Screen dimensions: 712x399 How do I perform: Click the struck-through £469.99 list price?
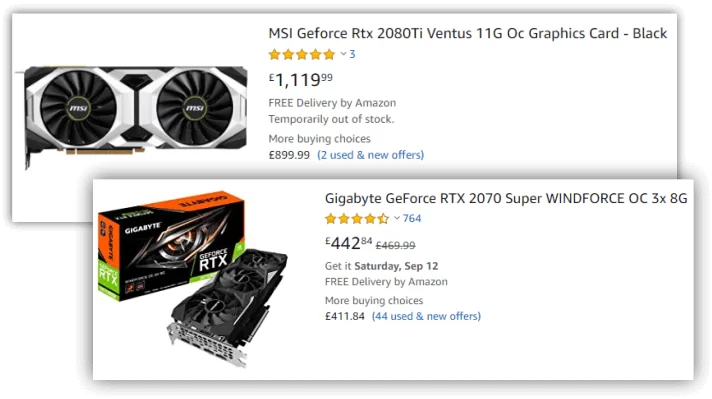[396, 246]
